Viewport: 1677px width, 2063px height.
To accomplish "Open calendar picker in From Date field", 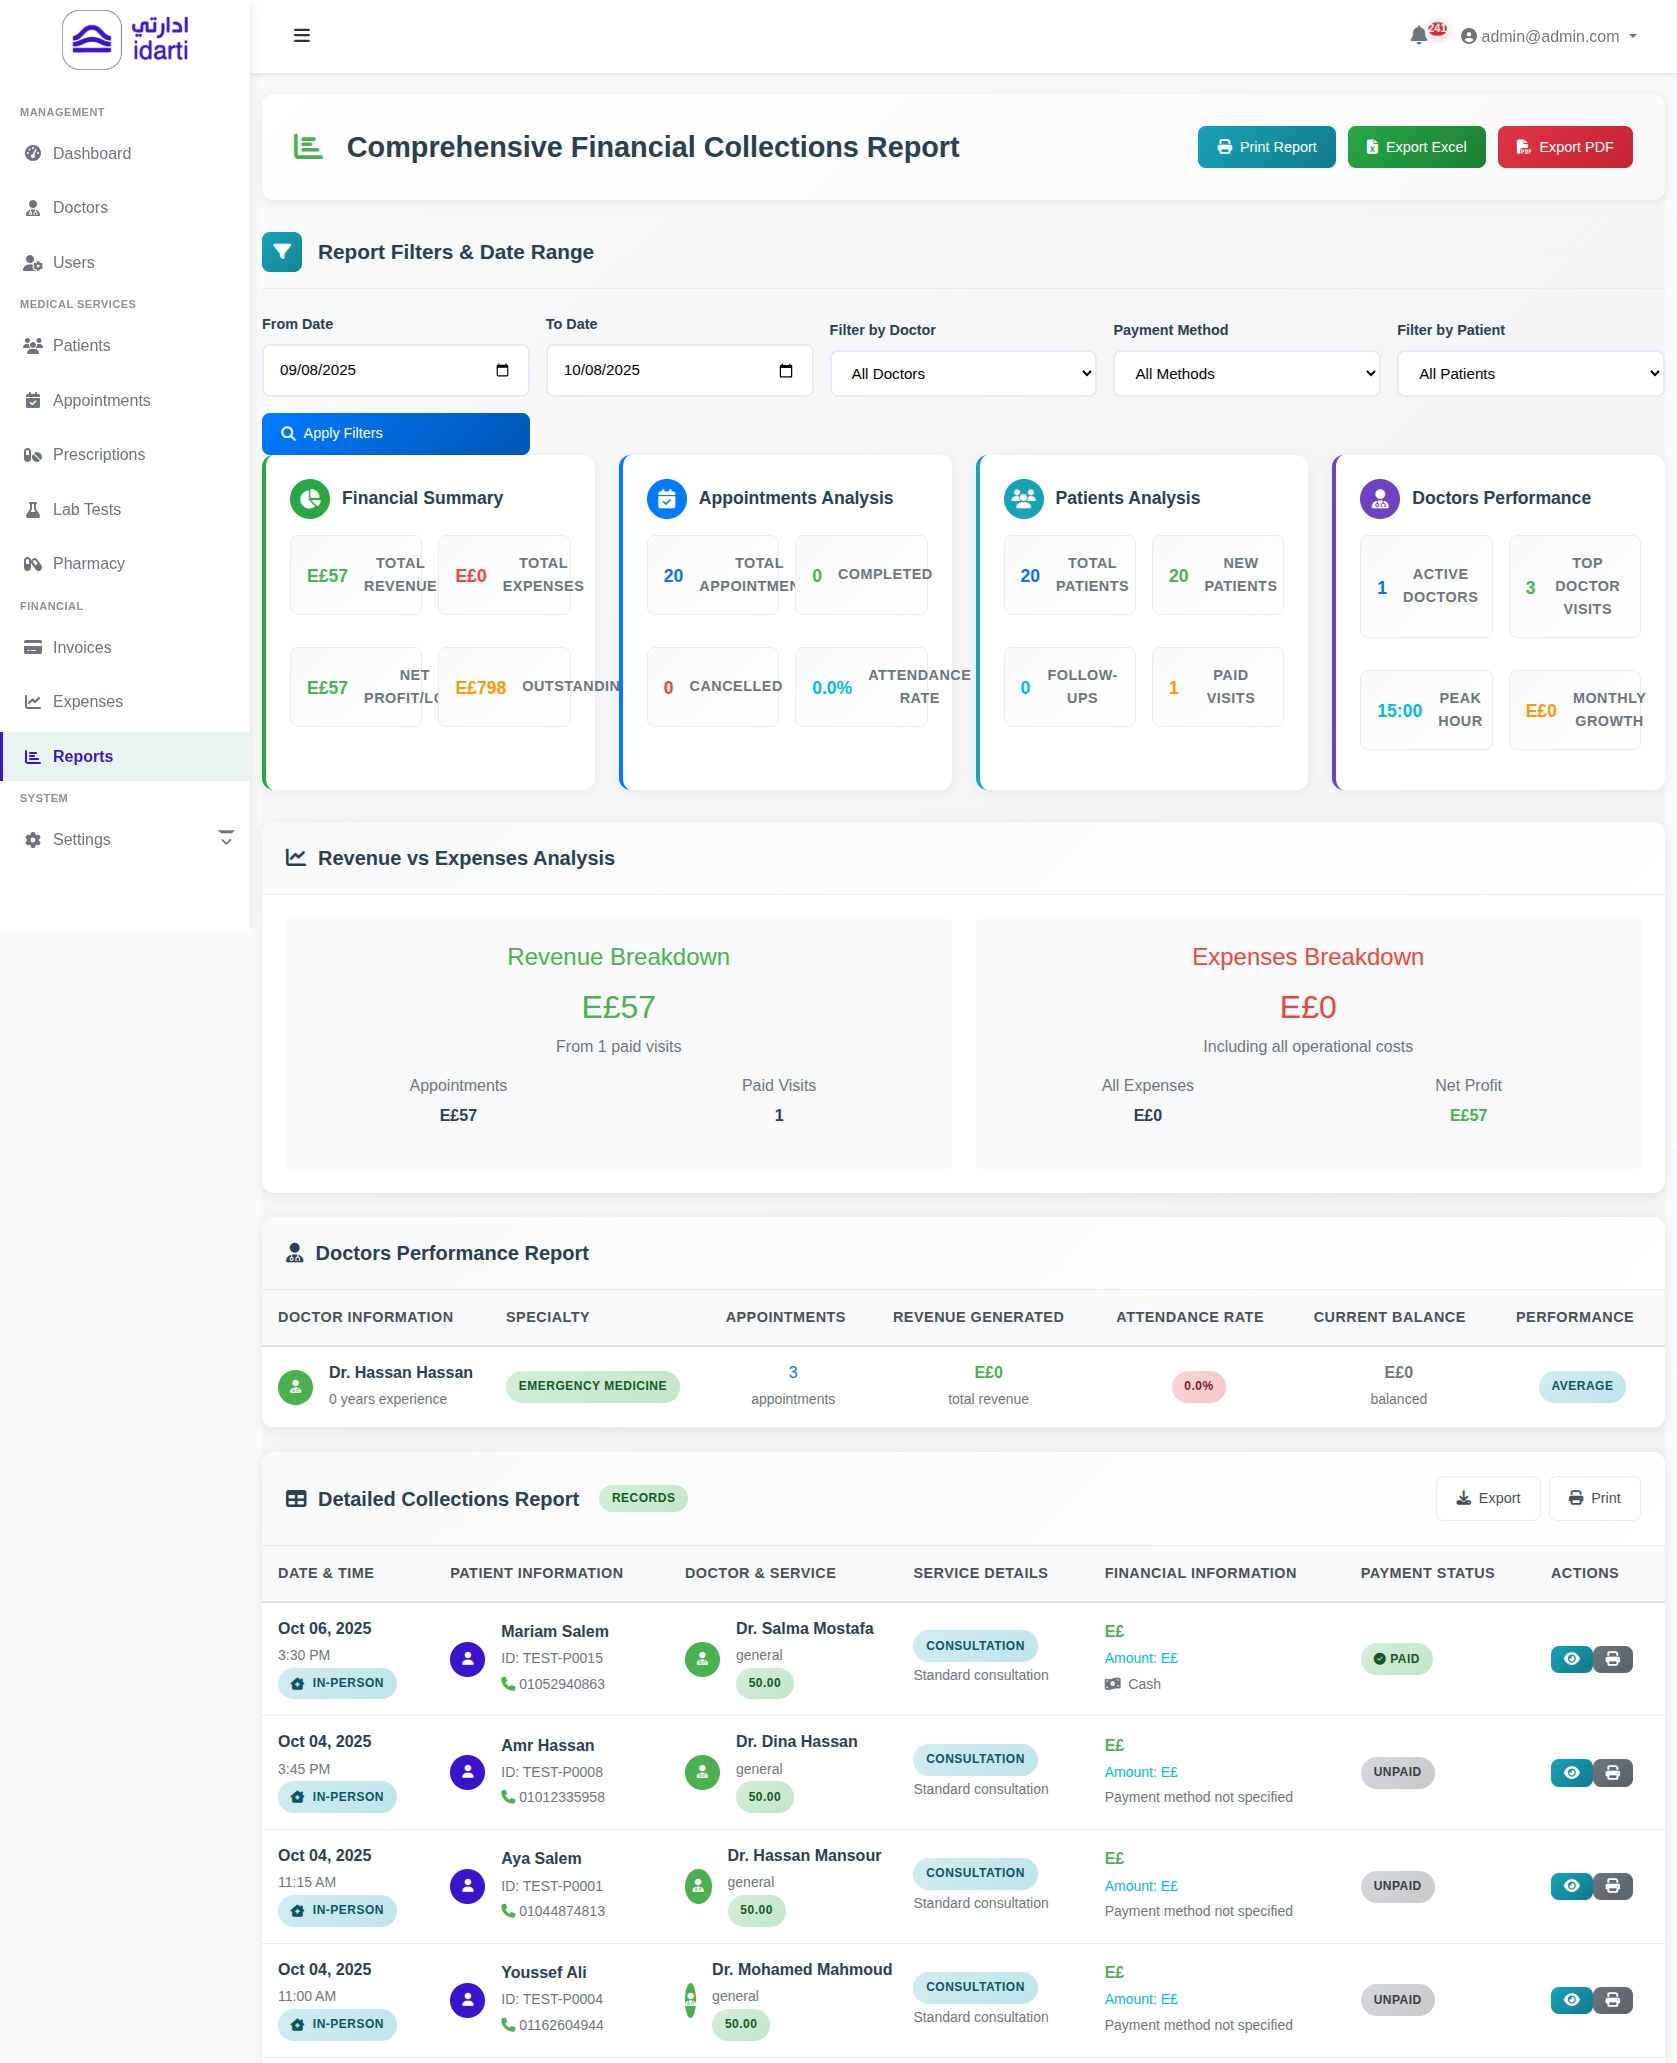I will coord(502,371).
